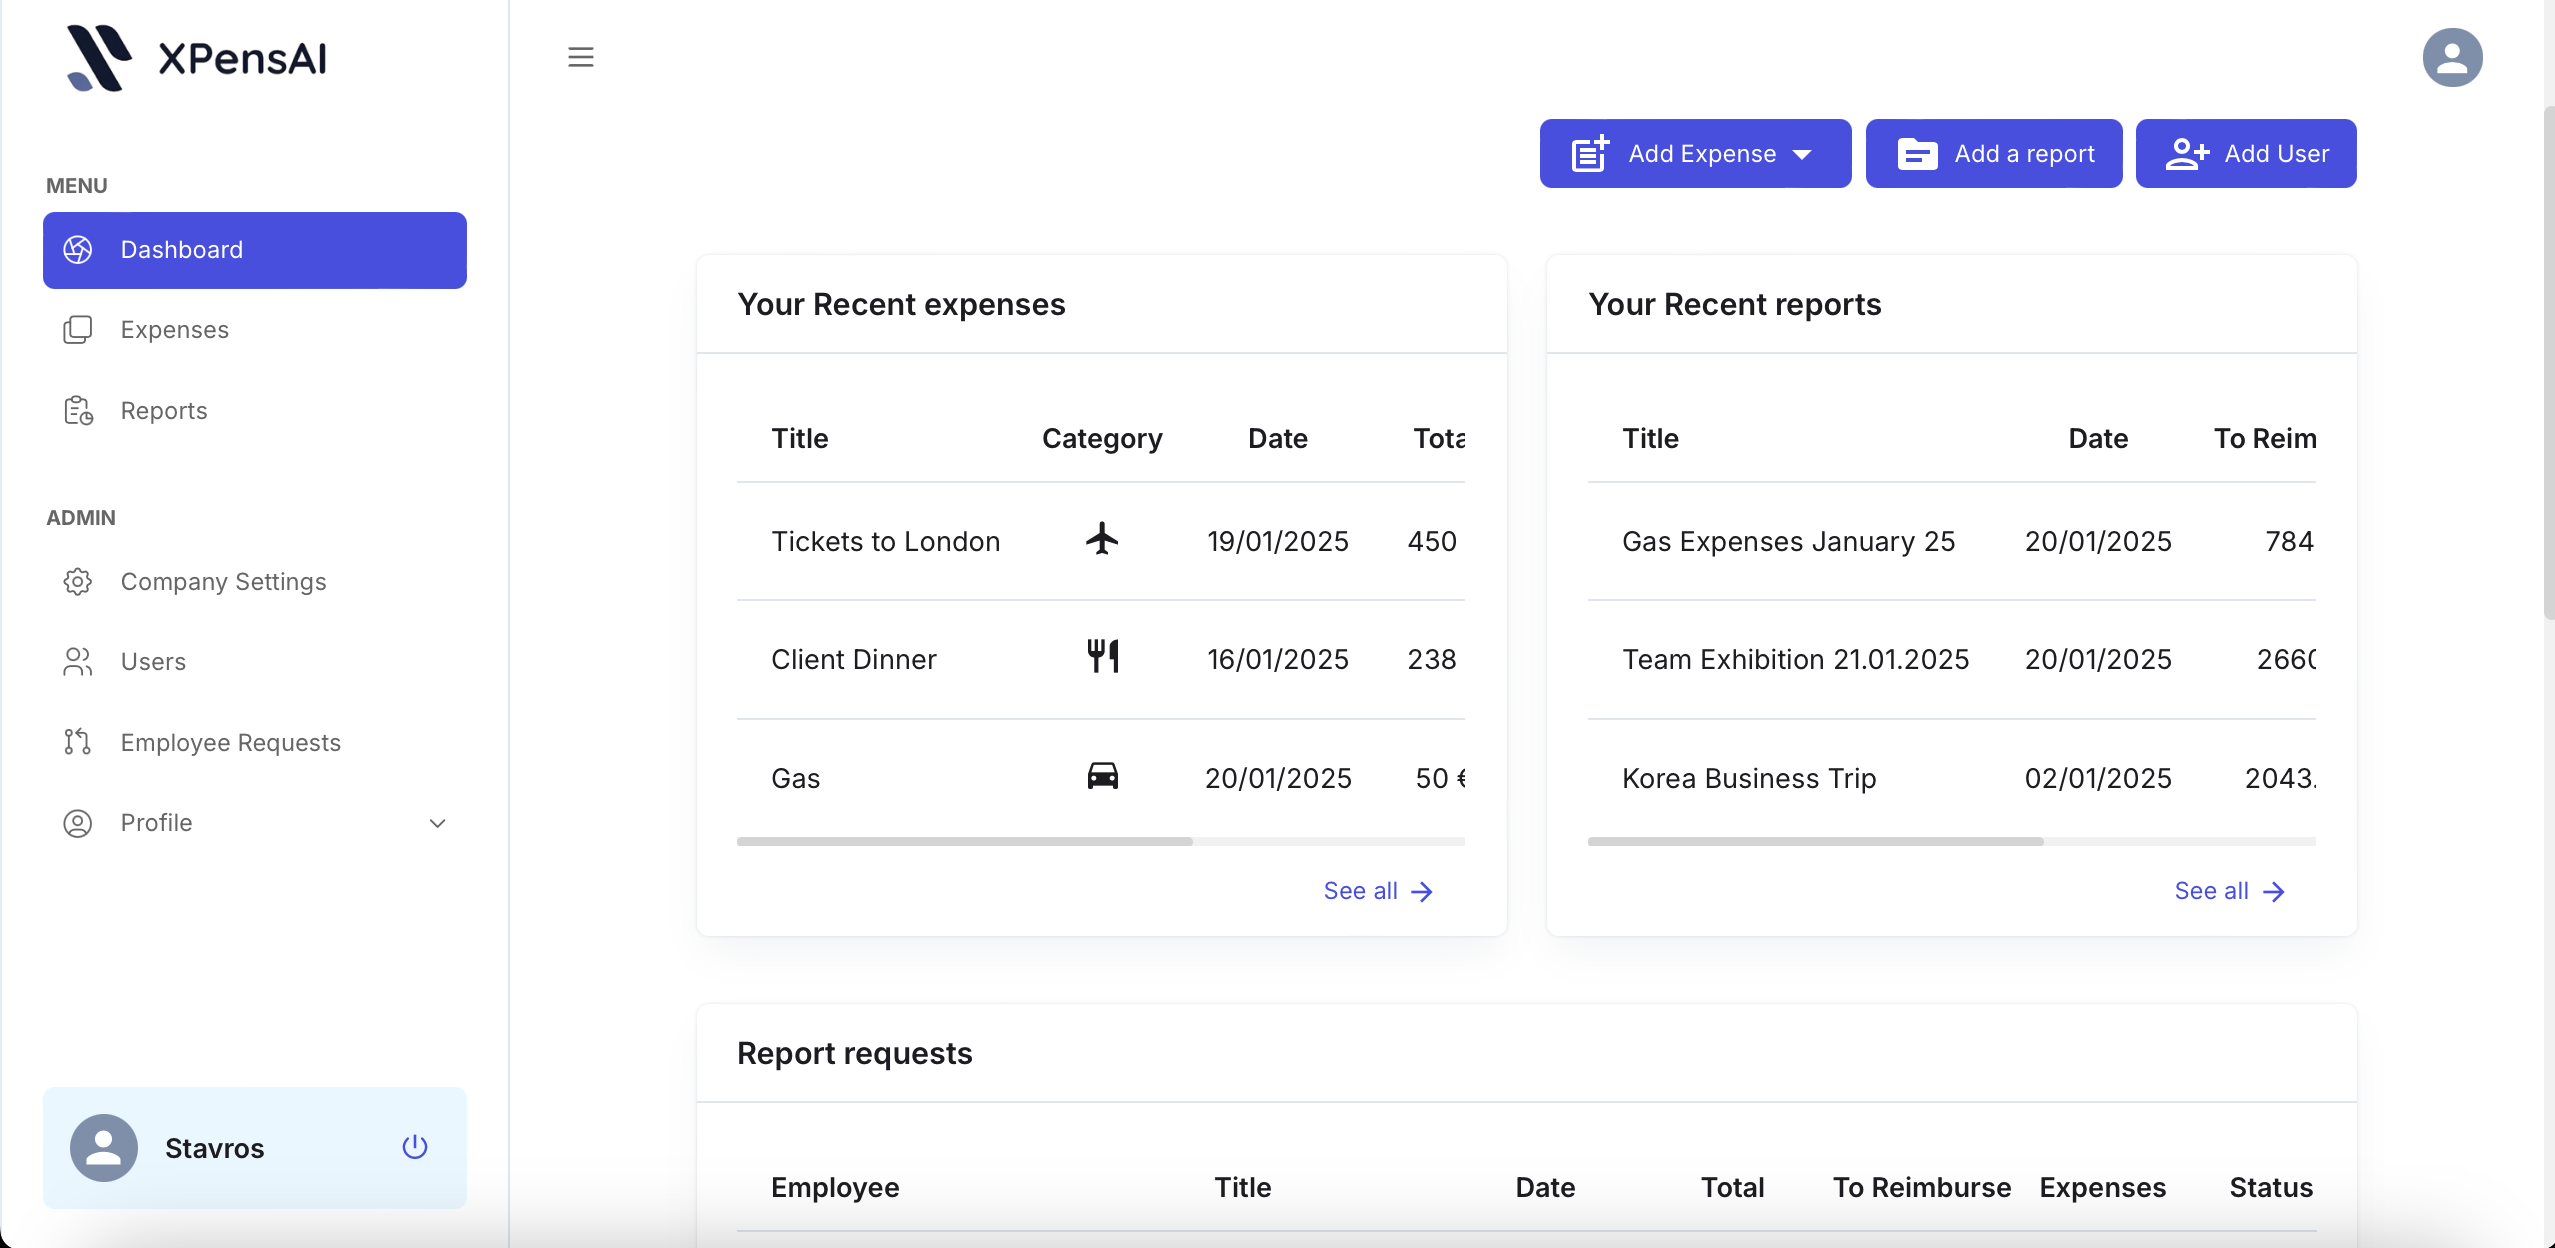2555x1248 pixels.
Task: Click See all under recent expenses
Action: pos(1378,891)
